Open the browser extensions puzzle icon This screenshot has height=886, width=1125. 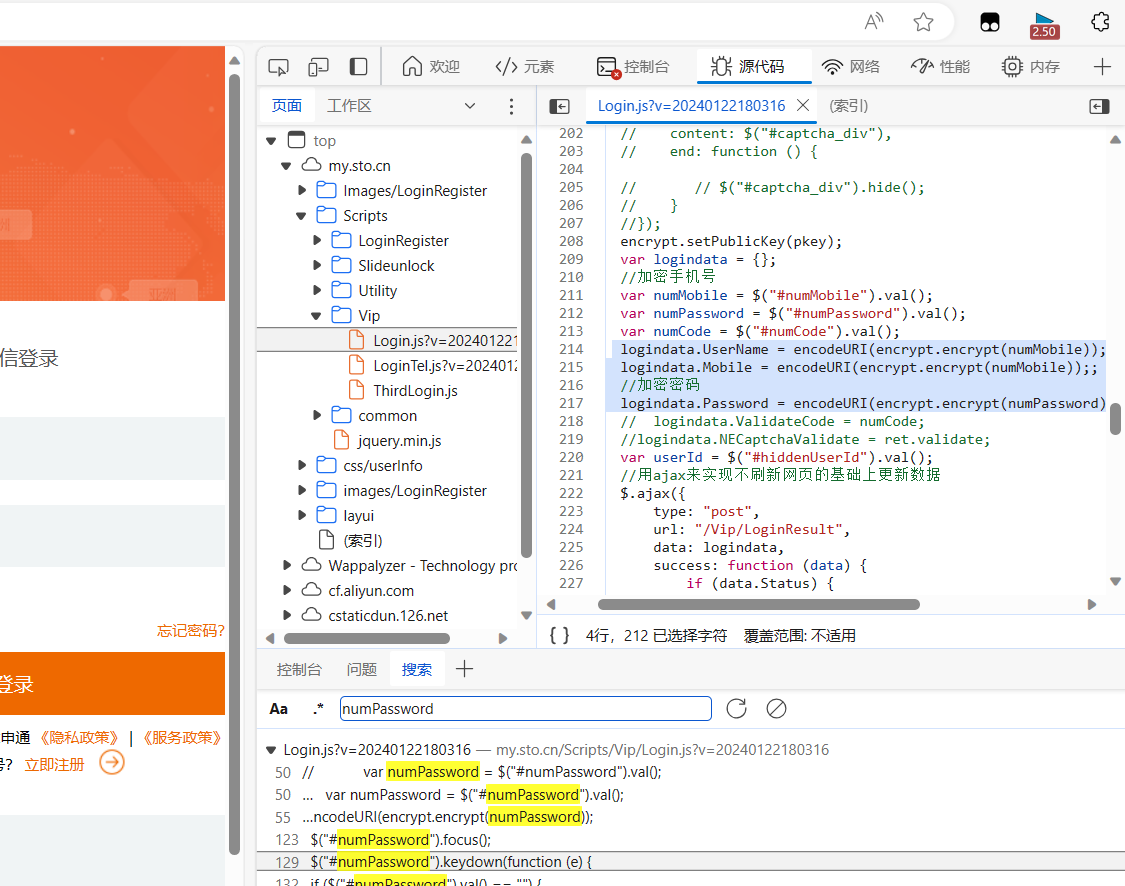click(1101, 22)
